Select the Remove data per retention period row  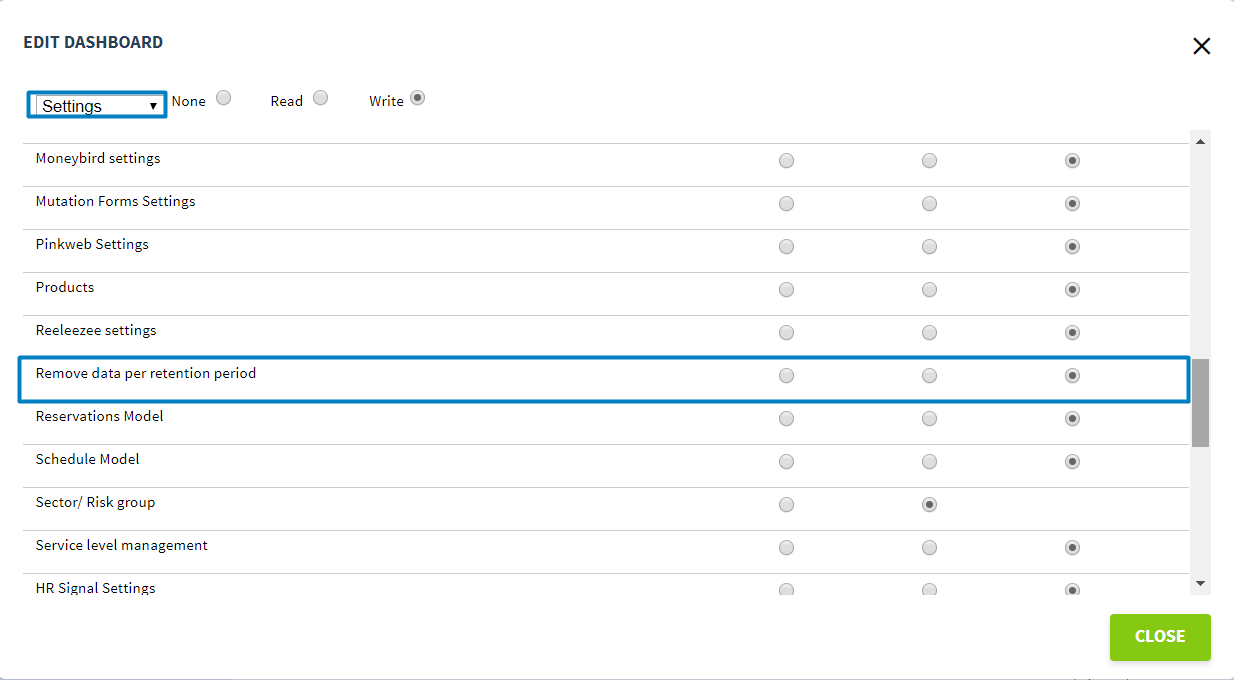point(605,379)
